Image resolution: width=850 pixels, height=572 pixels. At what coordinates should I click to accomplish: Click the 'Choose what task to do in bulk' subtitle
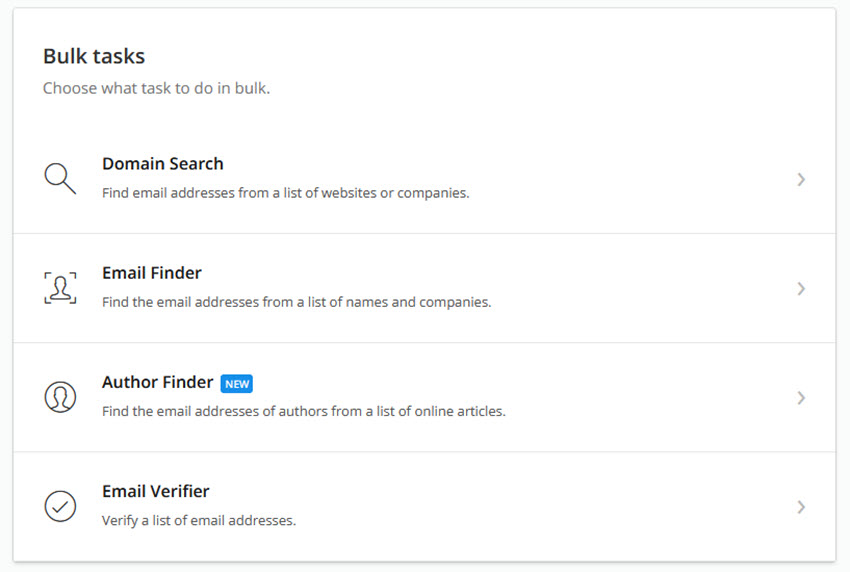[x=156, y=88]
